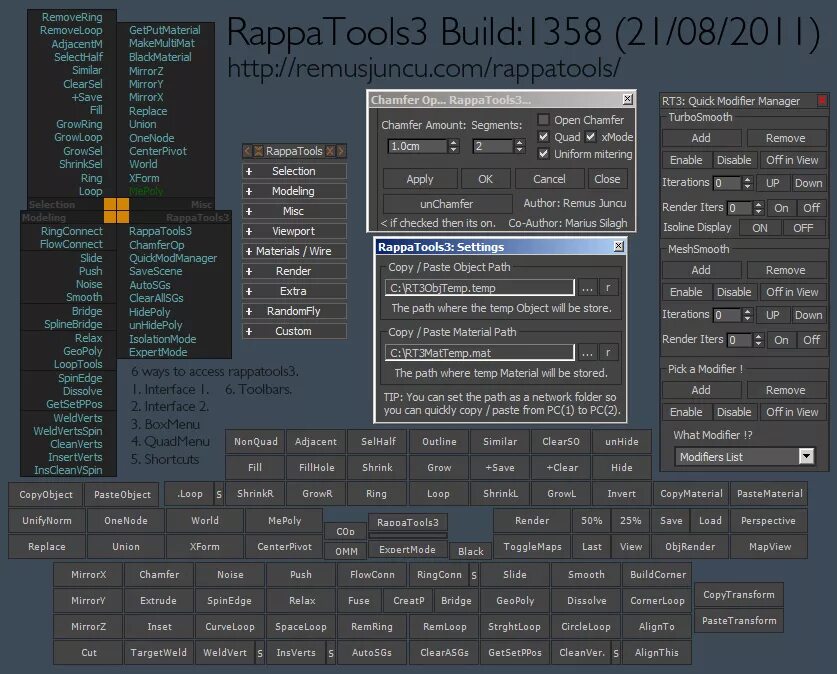Click the right orange X in RappaTools header
The width and height of the screenshot is (837, 674).
[330, 151]
